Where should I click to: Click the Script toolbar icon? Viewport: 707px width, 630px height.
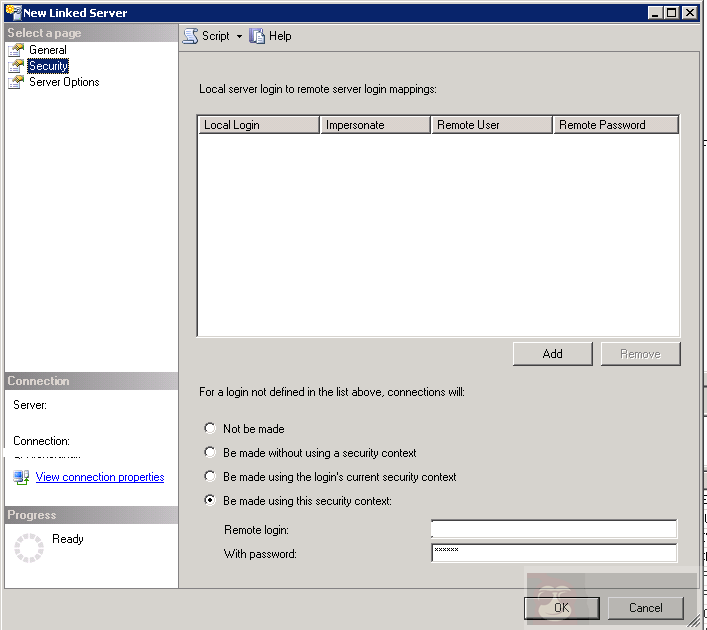coord(190,36)
